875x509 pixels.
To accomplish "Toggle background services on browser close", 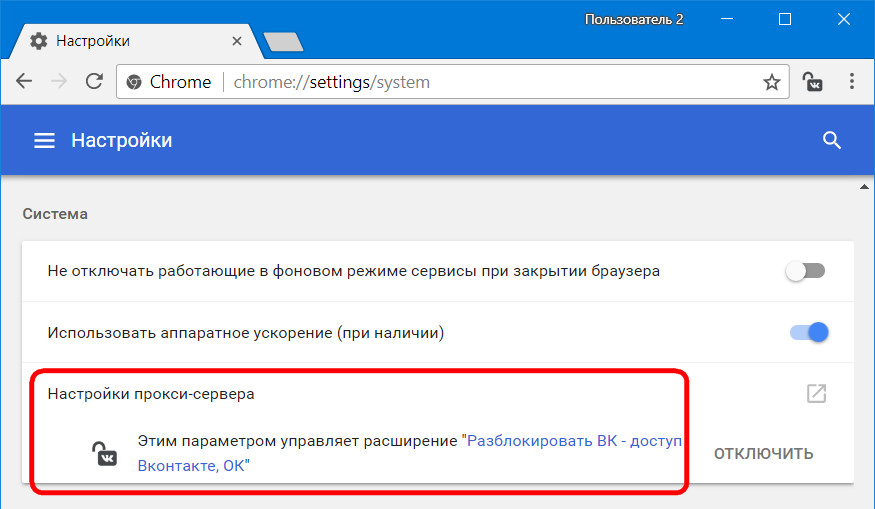I will pos(805,271).
